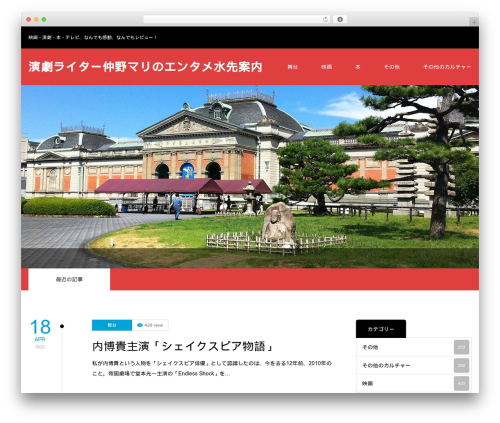Open その他のカルチャー category in the sidebar

[414, 365]
